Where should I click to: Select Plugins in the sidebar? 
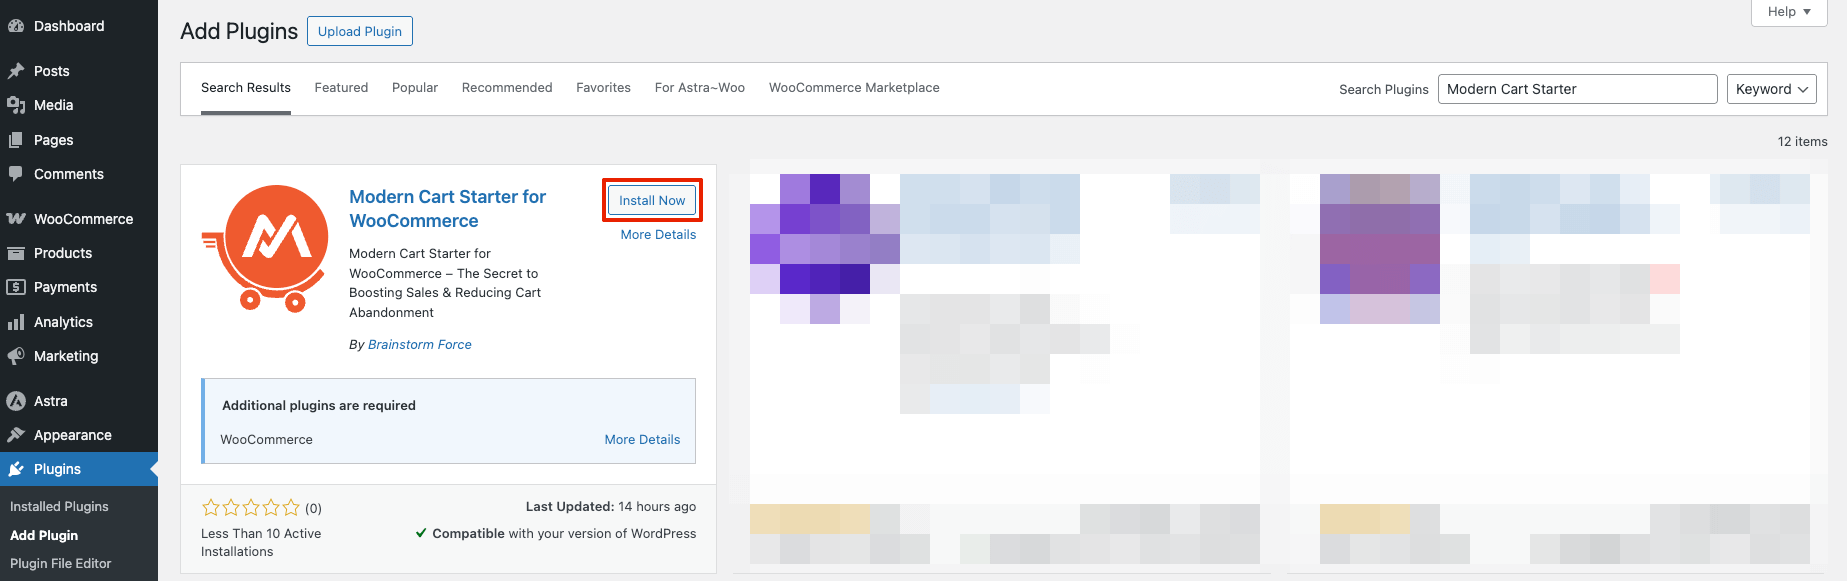click(79, 469)
